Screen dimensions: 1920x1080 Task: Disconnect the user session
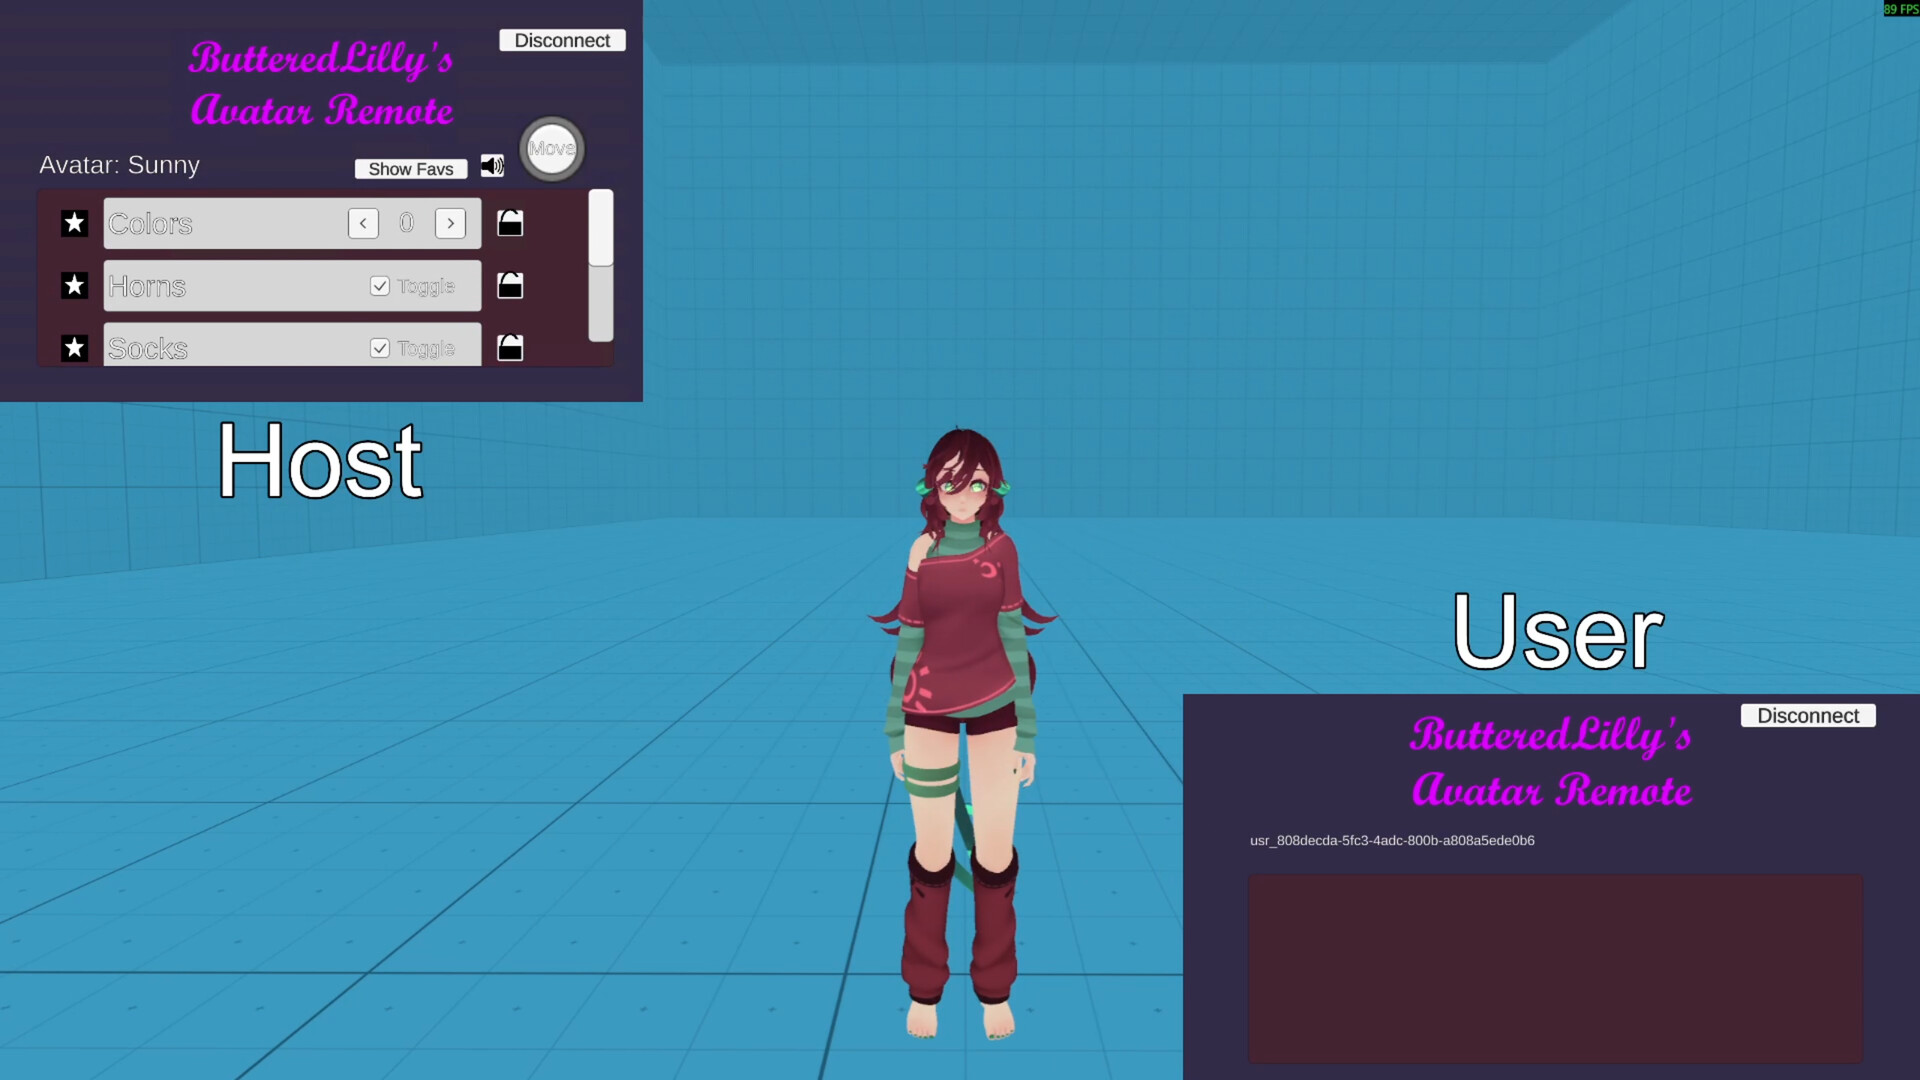tap(1808, 715)
